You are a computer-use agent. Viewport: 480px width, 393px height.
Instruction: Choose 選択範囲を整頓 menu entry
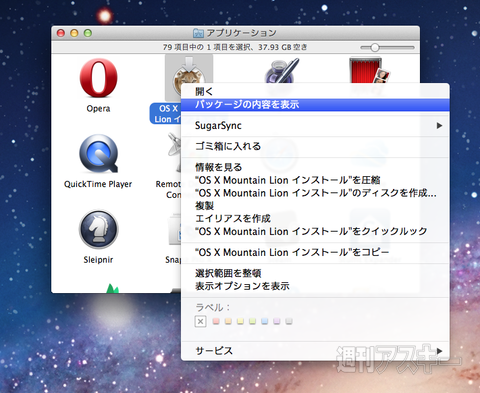point(315,273)
